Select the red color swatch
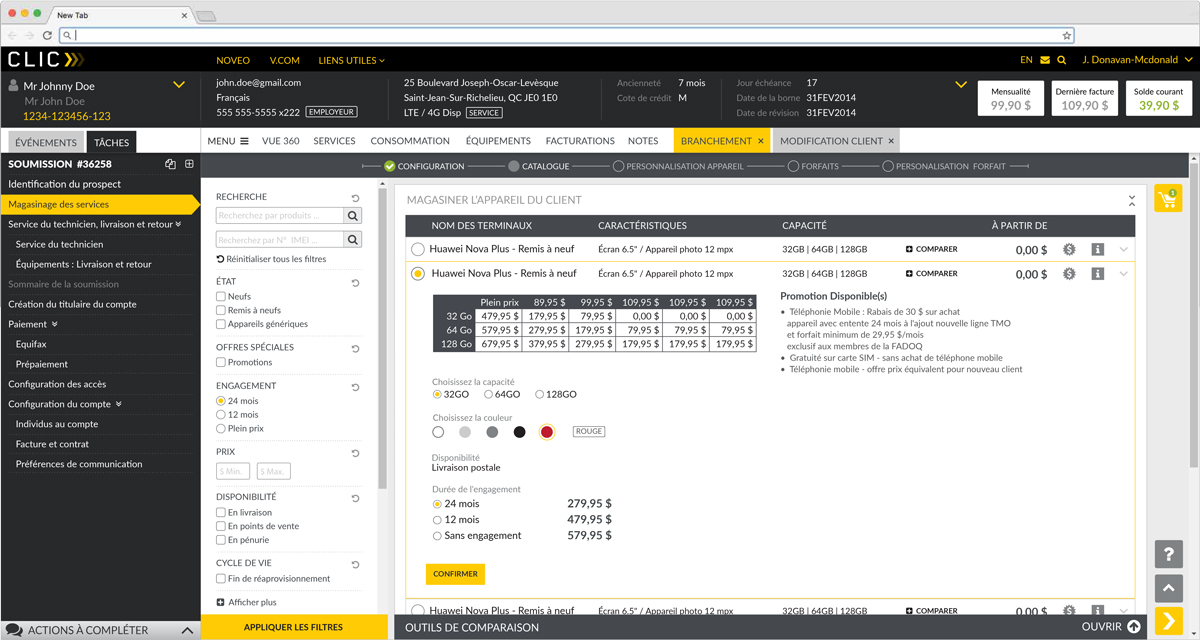 [x=546, y=432]
